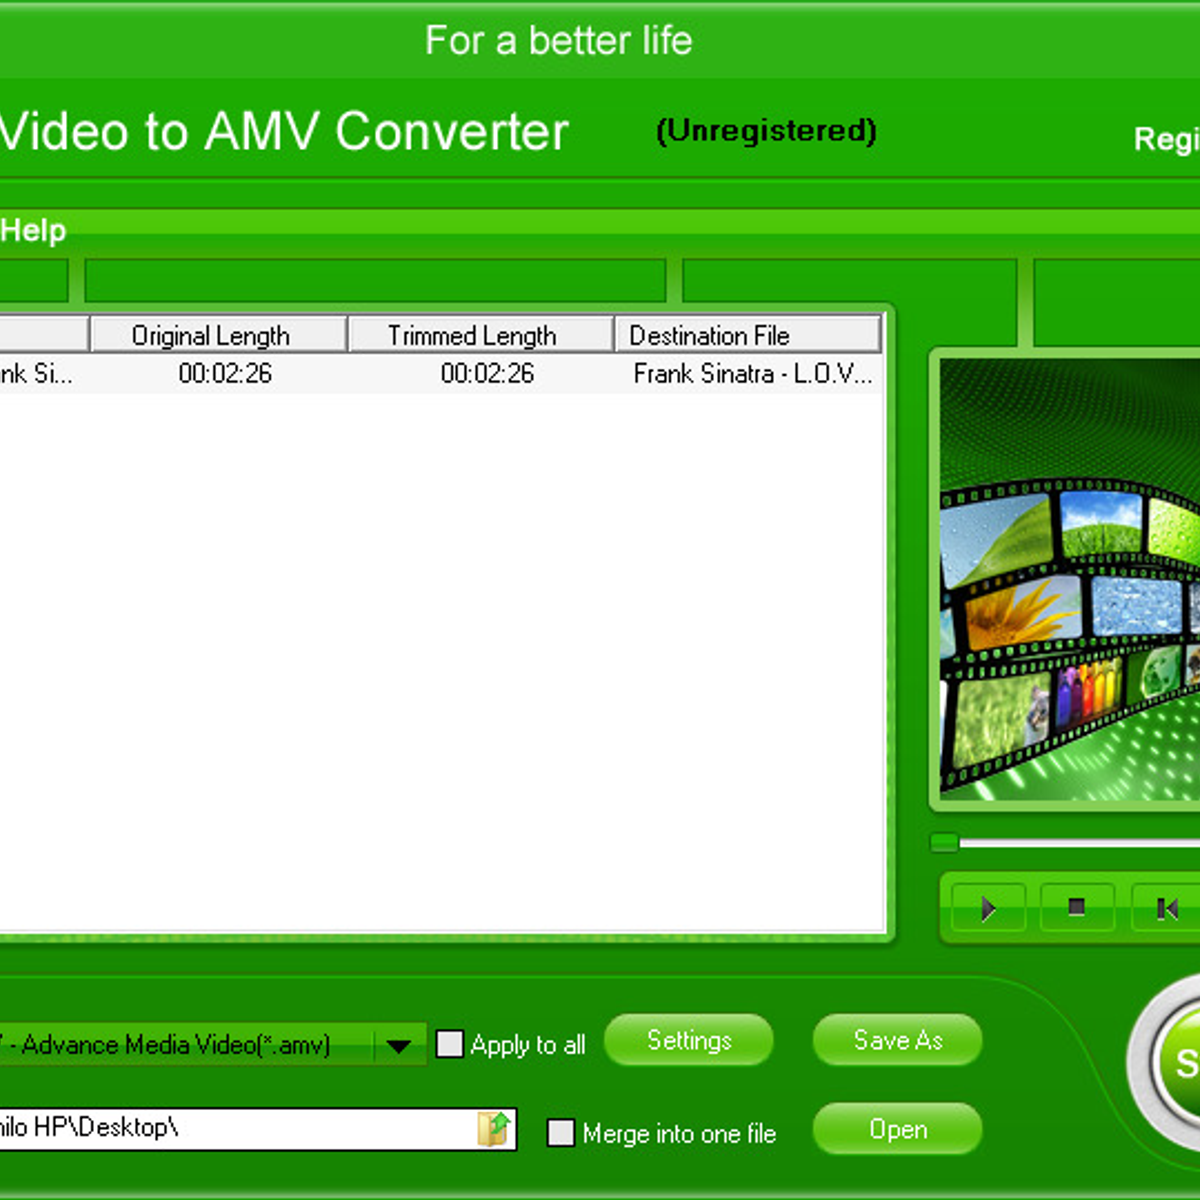This screenshot has height=1200, width=1200.
Task: Open the Help menu
Action: pos(33,231)
